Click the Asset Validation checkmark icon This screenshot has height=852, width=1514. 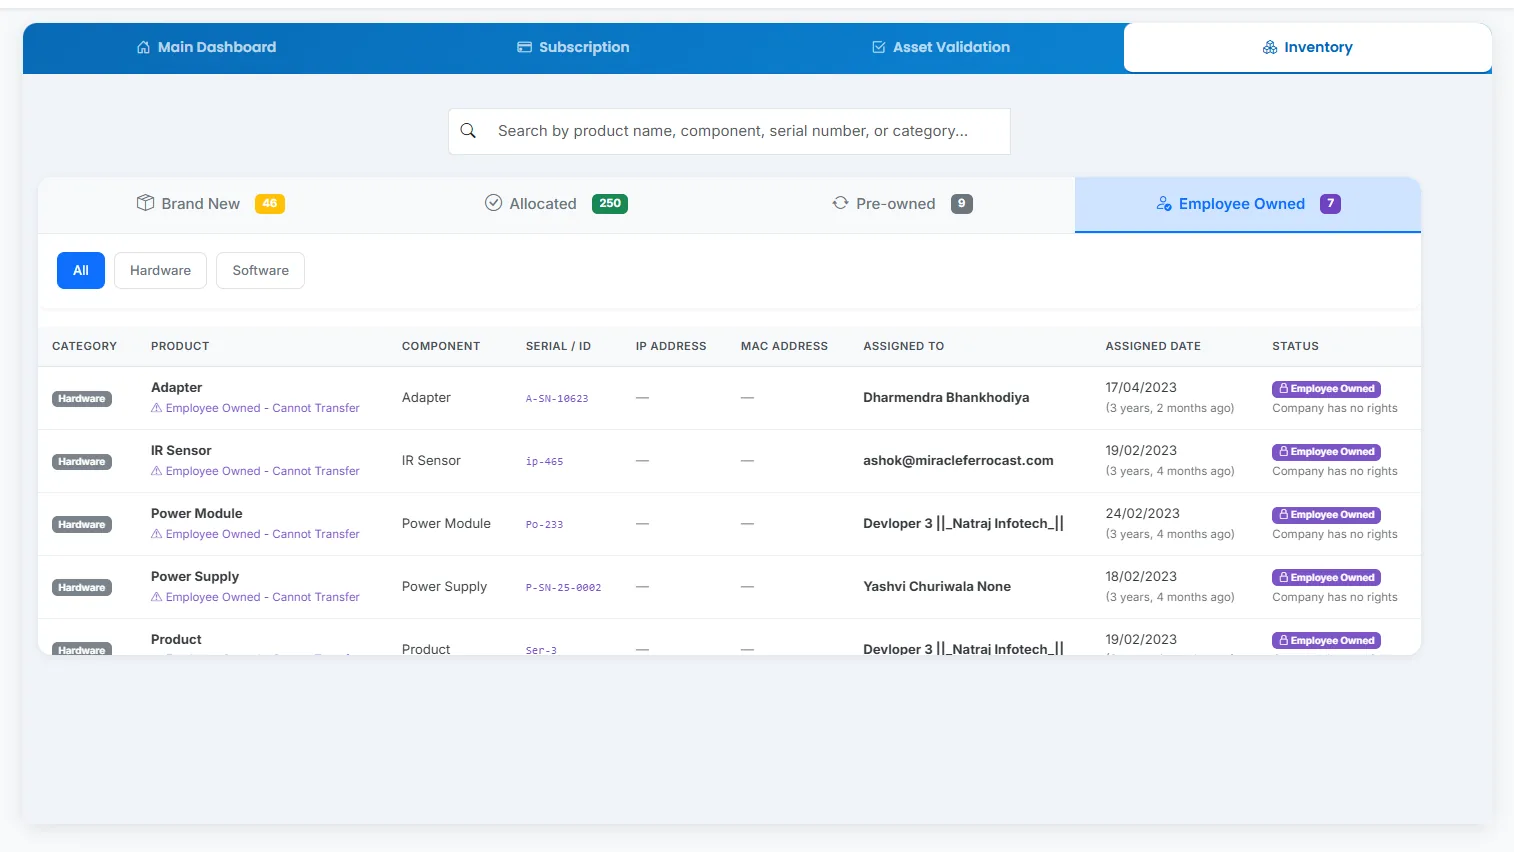(x=879, y=47)
